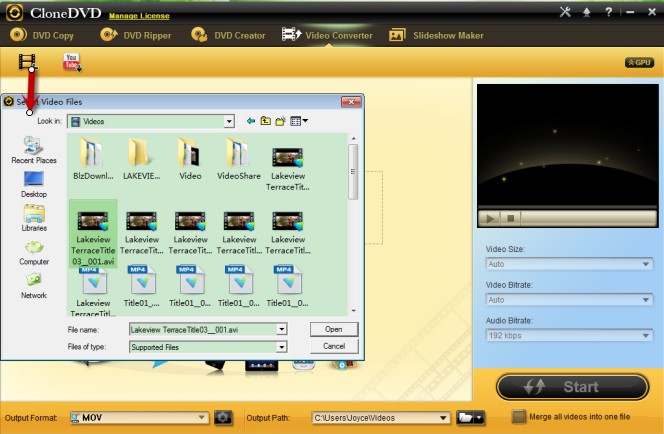Stop the preview video
Viewport: 664px width, 434px height.
coord(511,218)
